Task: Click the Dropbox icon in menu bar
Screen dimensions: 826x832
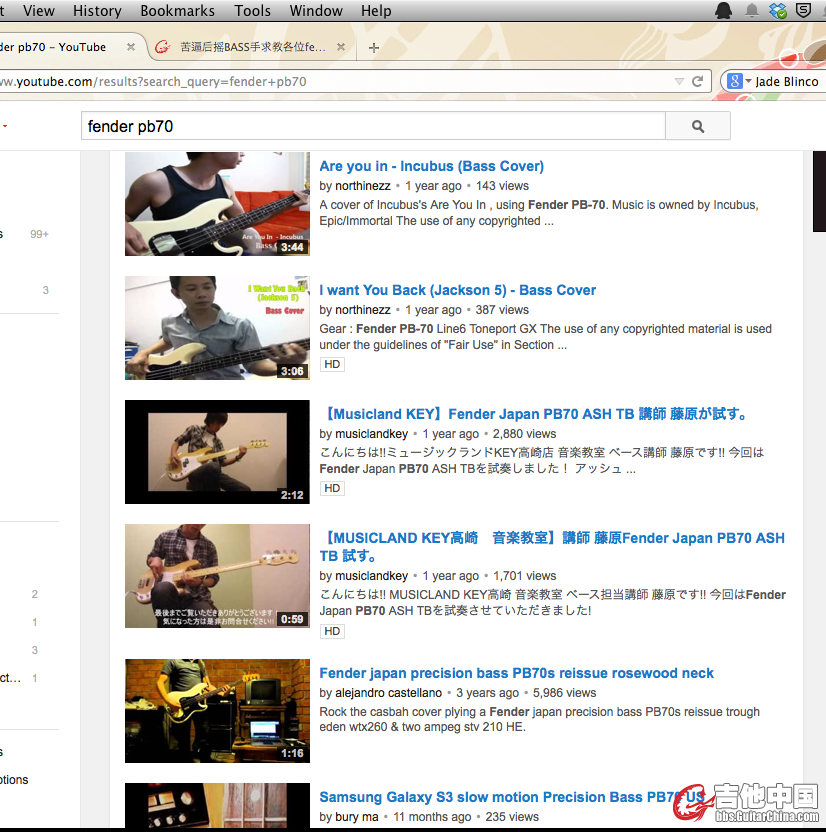Action: [x=778, y=11]
